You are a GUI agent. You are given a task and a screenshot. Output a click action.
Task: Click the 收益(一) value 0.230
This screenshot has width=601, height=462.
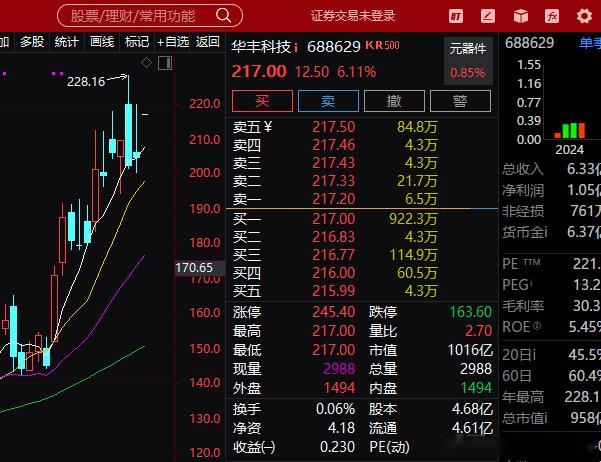pos(338,447)
